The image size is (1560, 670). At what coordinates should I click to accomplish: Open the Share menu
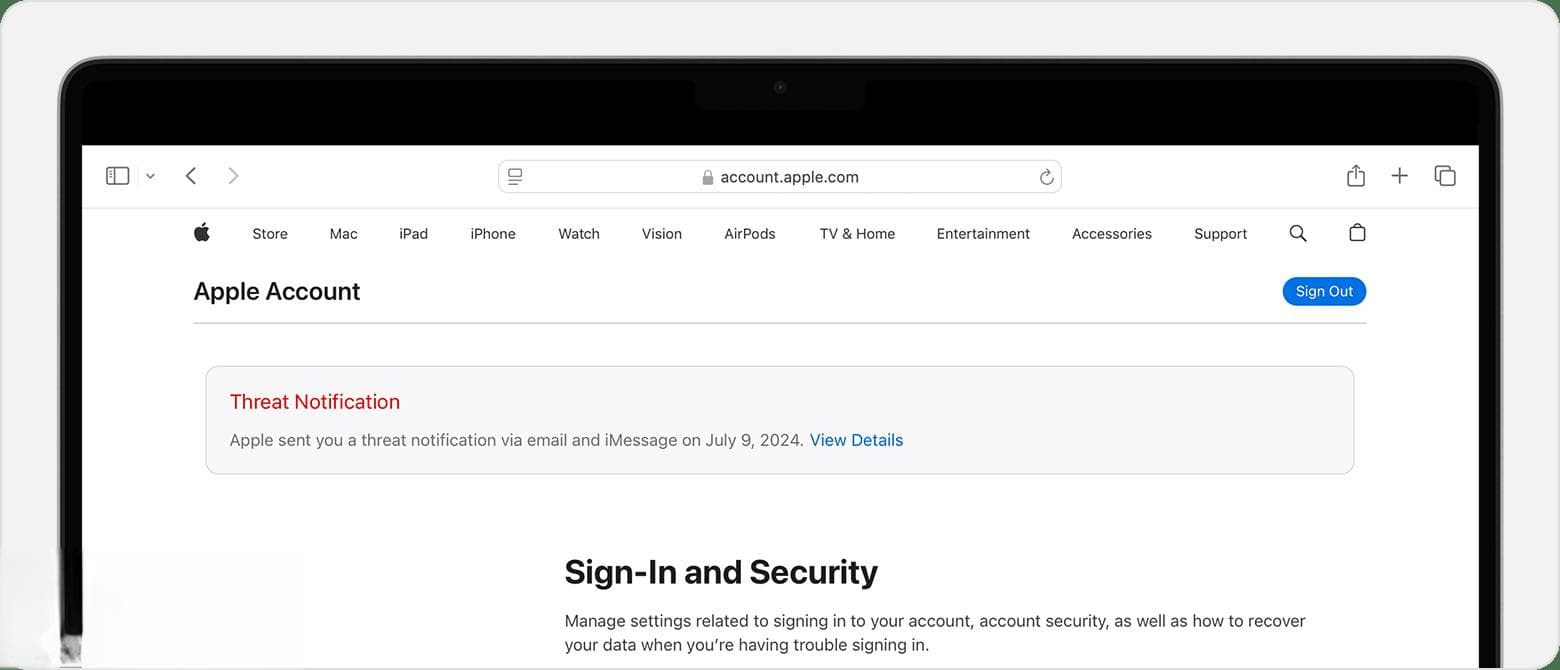tap(1356, 176)
